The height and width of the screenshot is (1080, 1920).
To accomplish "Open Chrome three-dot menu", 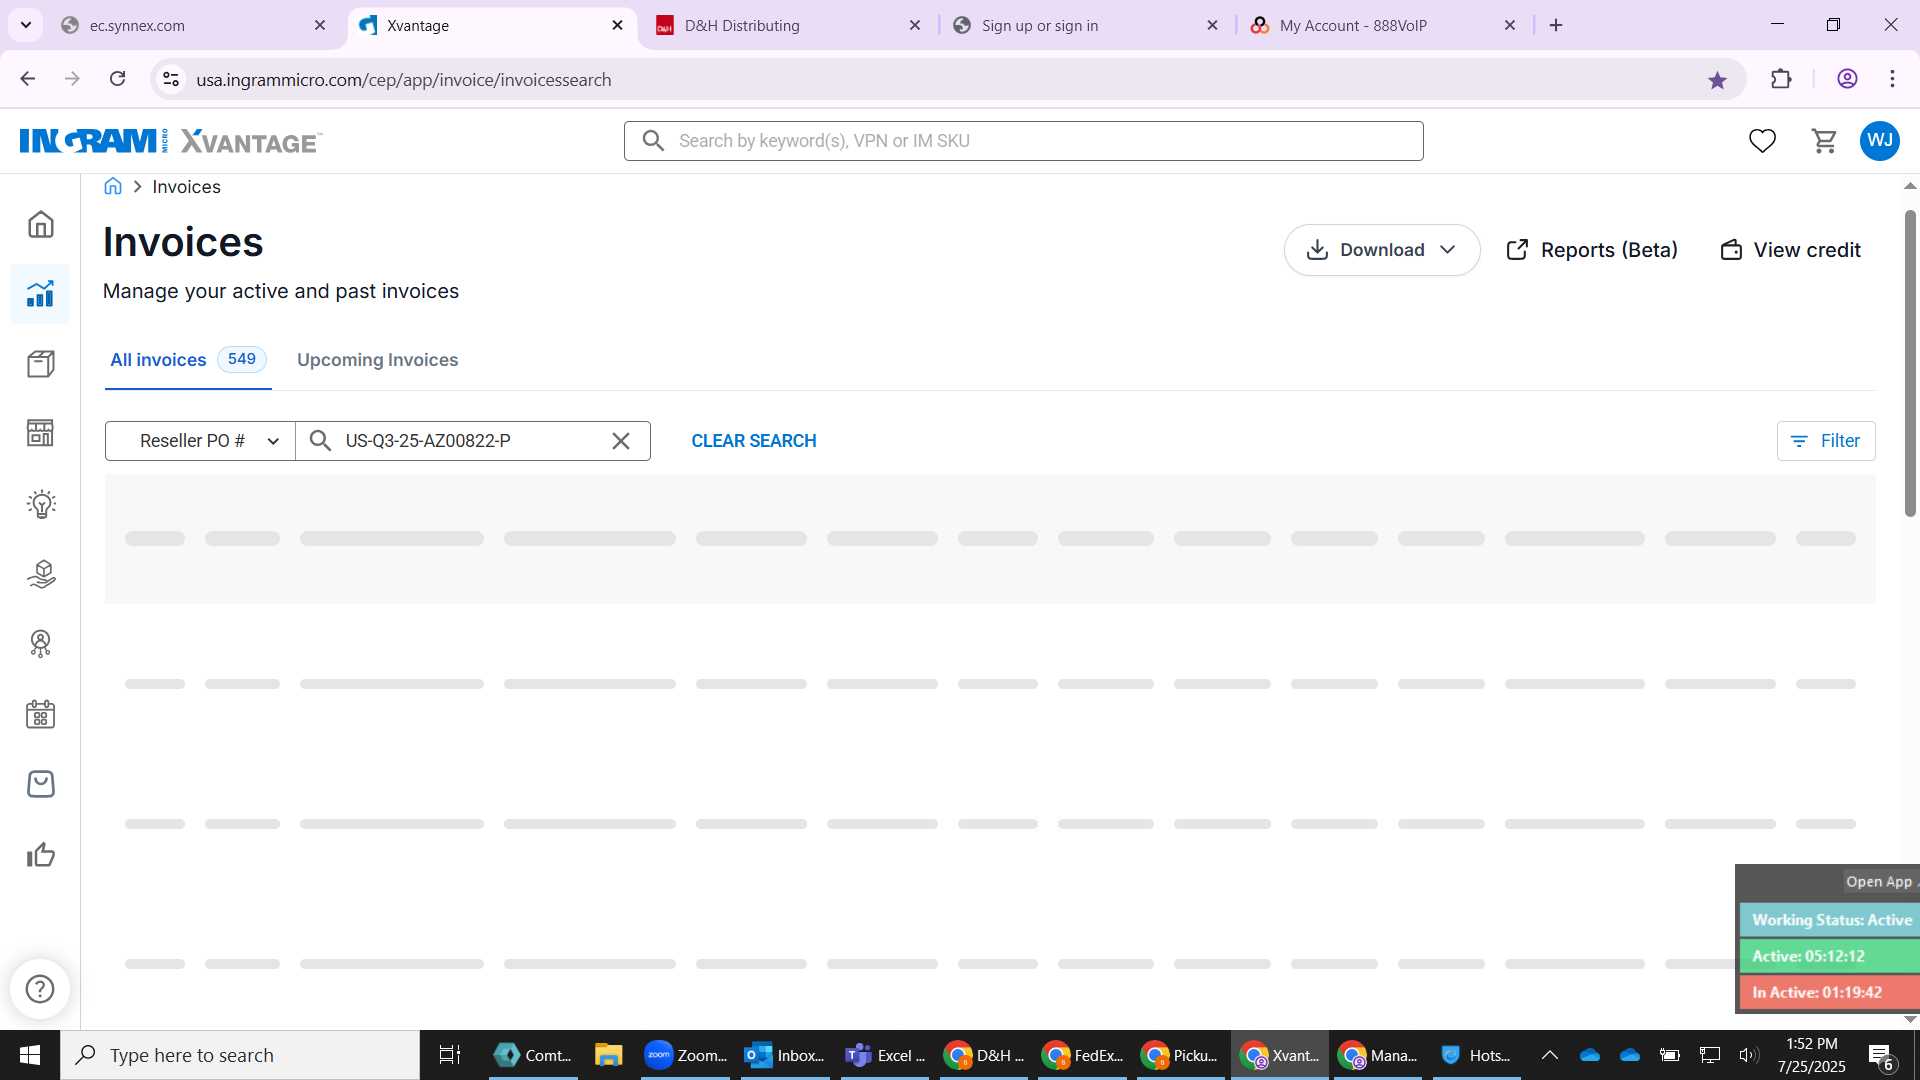I will tap(1892, 79).
